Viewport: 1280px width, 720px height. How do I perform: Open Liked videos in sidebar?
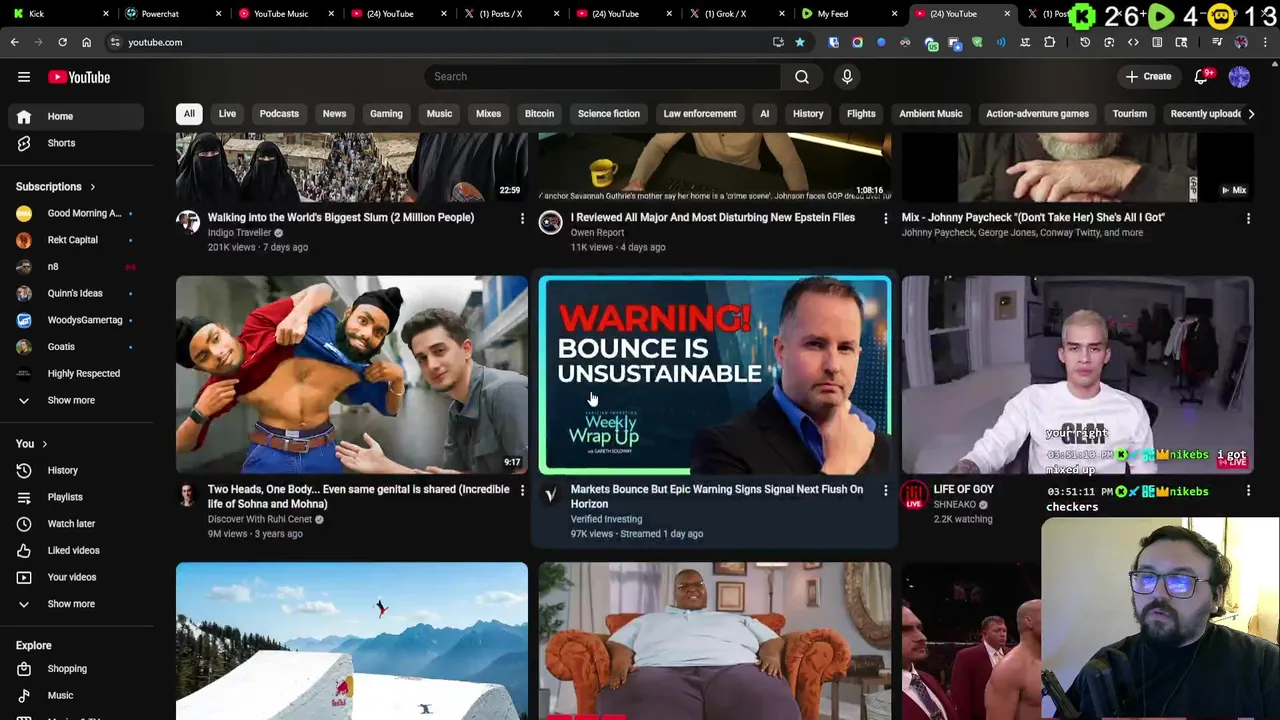coord(76,550)
